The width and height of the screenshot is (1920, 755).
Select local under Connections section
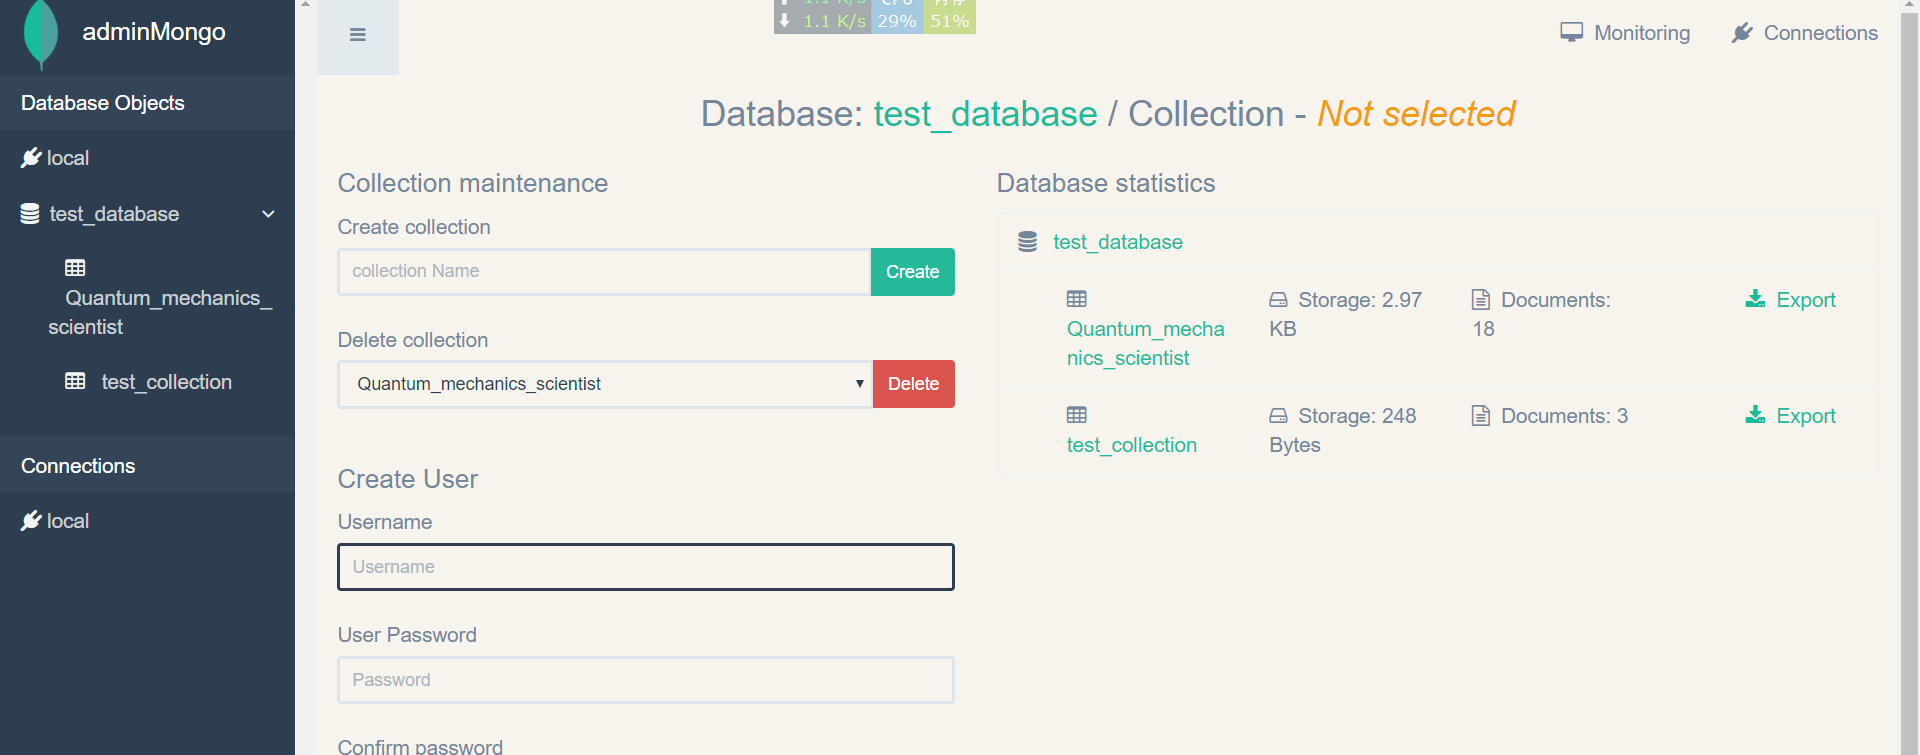(x=68, y=521)
